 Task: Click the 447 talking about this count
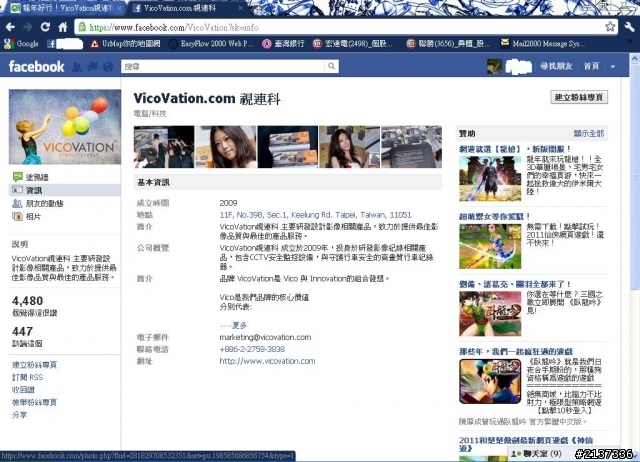point(22,331)
